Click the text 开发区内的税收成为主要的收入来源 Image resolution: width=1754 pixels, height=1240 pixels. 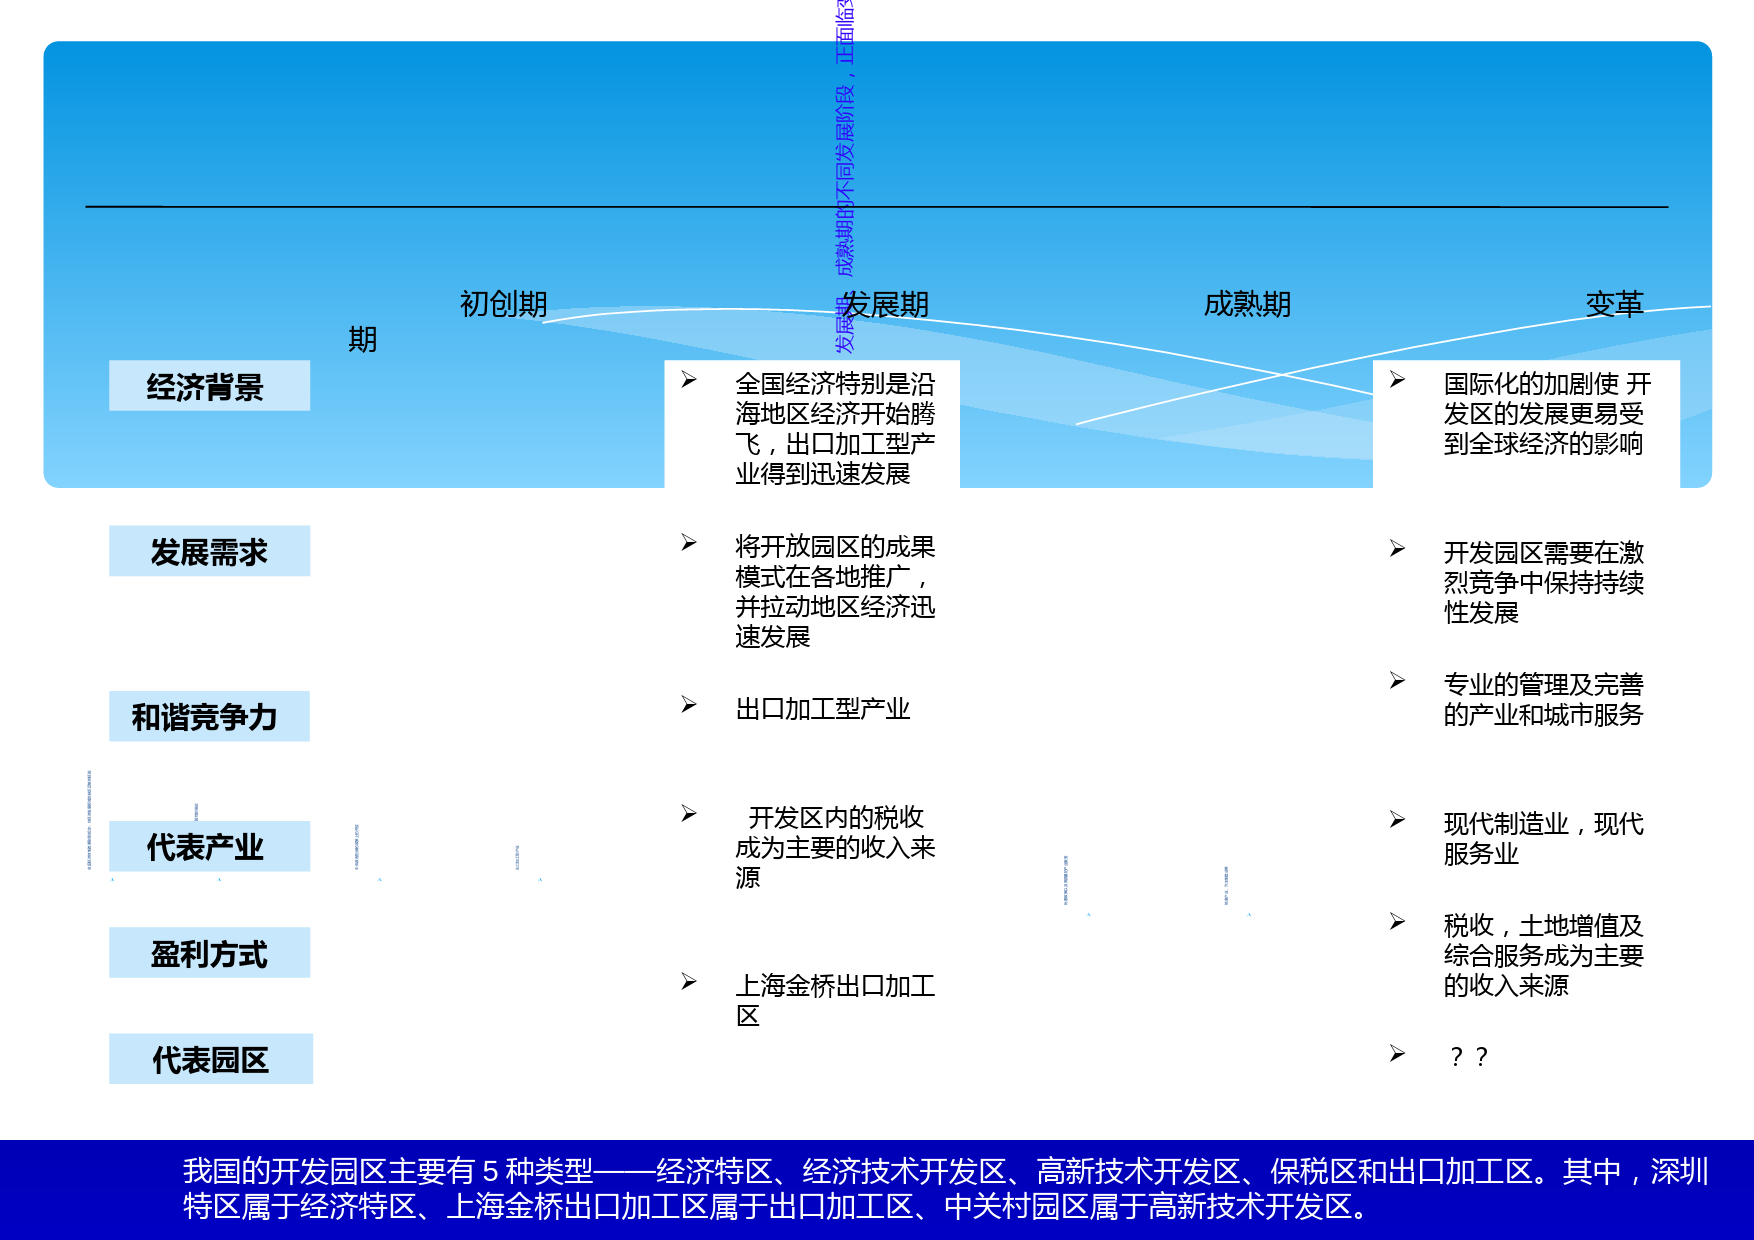(835, 848)
